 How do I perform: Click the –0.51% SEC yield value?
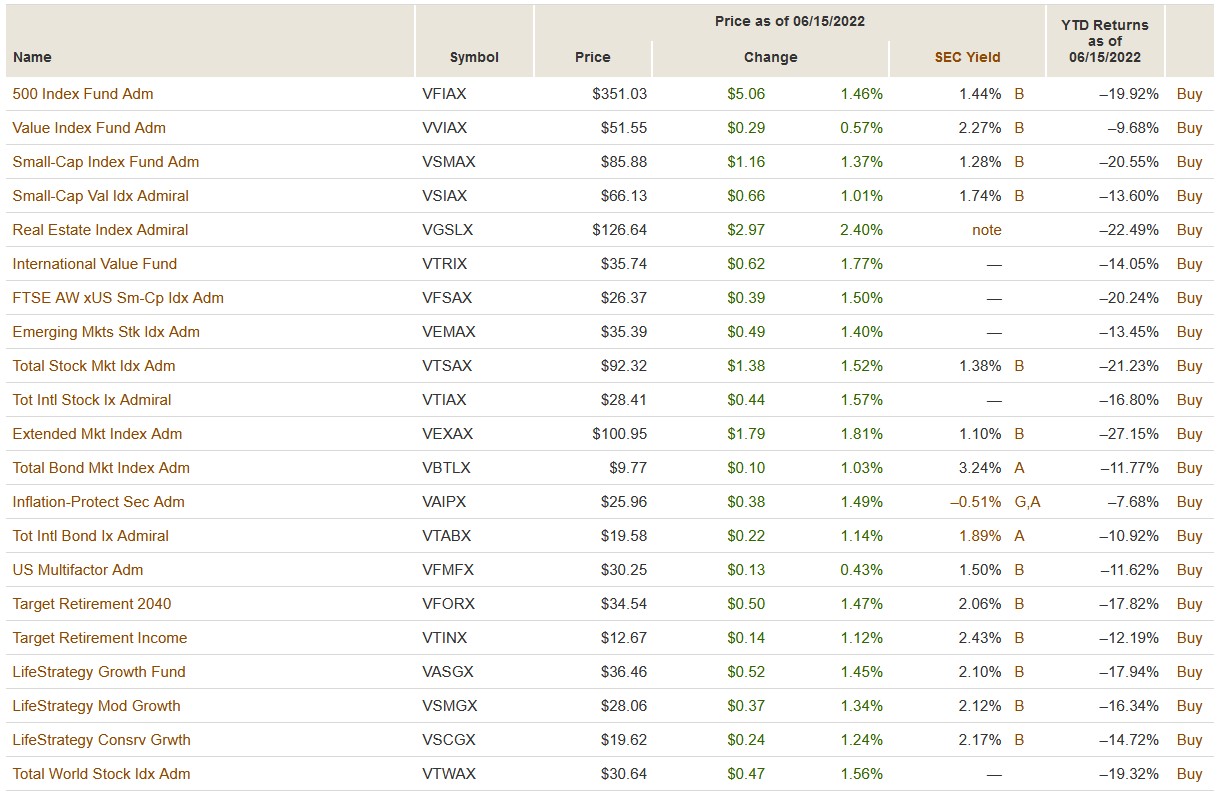click(x=975, y=502)
